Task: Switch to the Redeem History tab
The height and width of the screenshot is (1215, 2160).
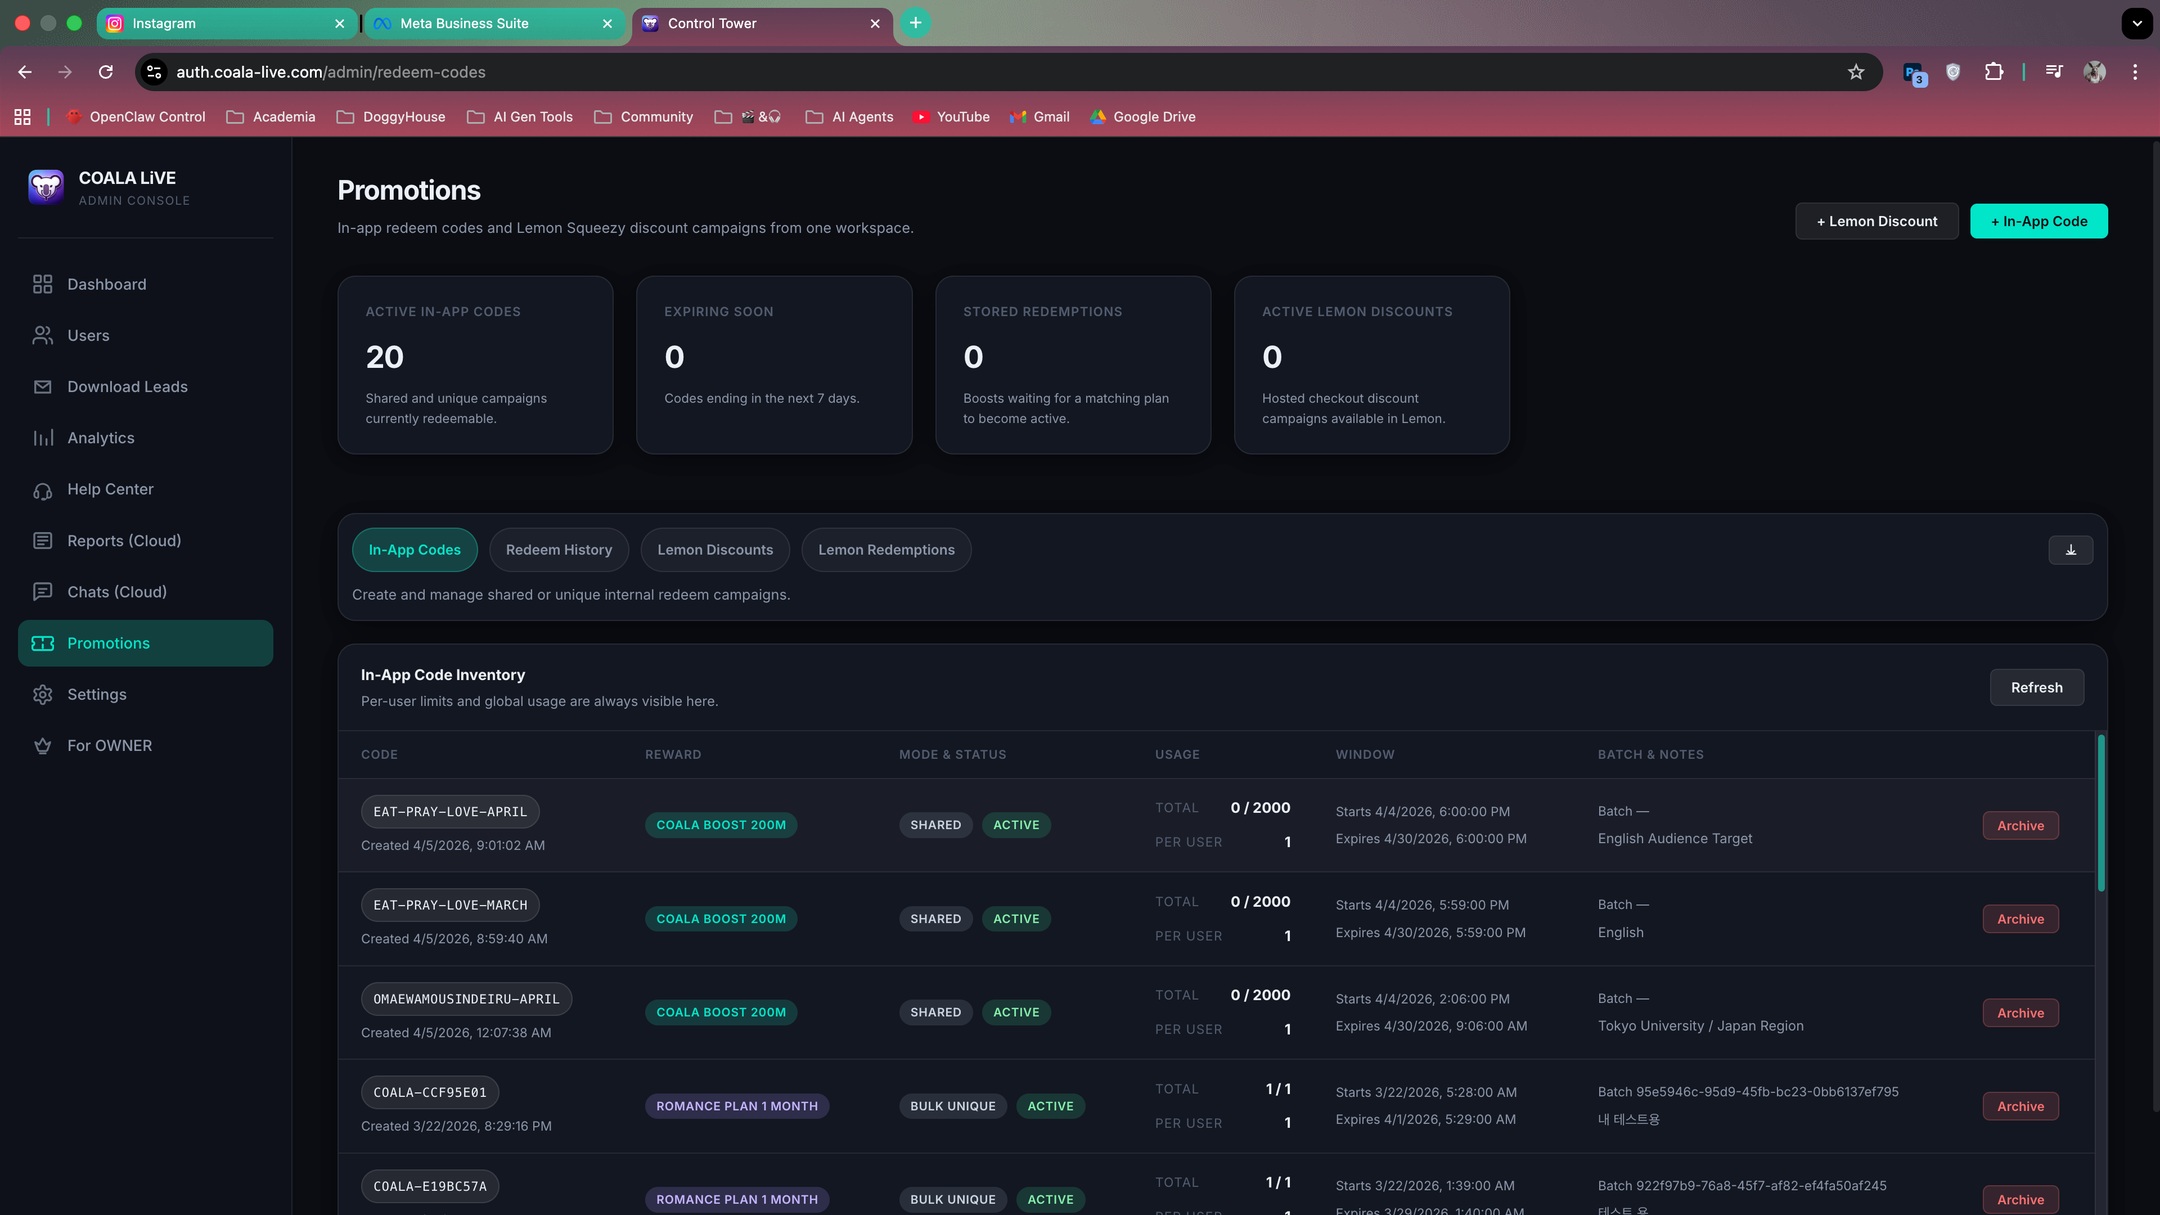Action: (558, 549)
